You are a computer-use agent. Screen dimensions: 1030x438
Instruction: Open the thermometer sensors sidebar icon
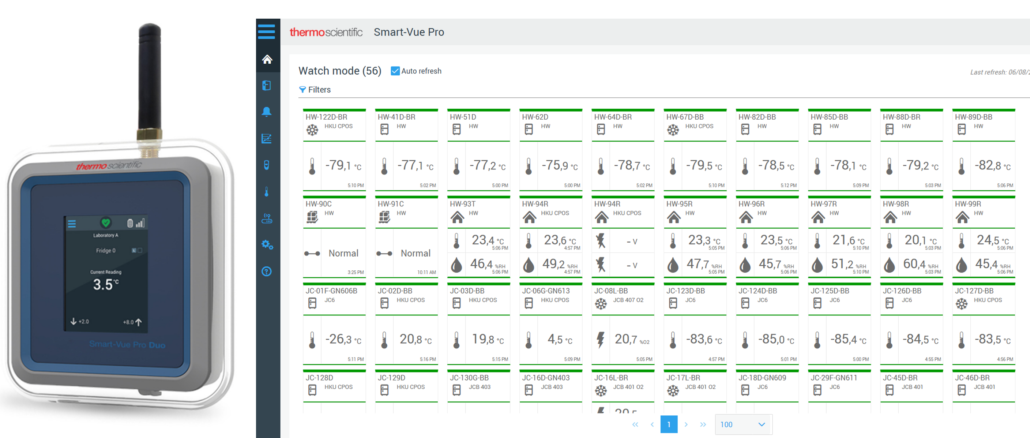click(x=267, y=192)
